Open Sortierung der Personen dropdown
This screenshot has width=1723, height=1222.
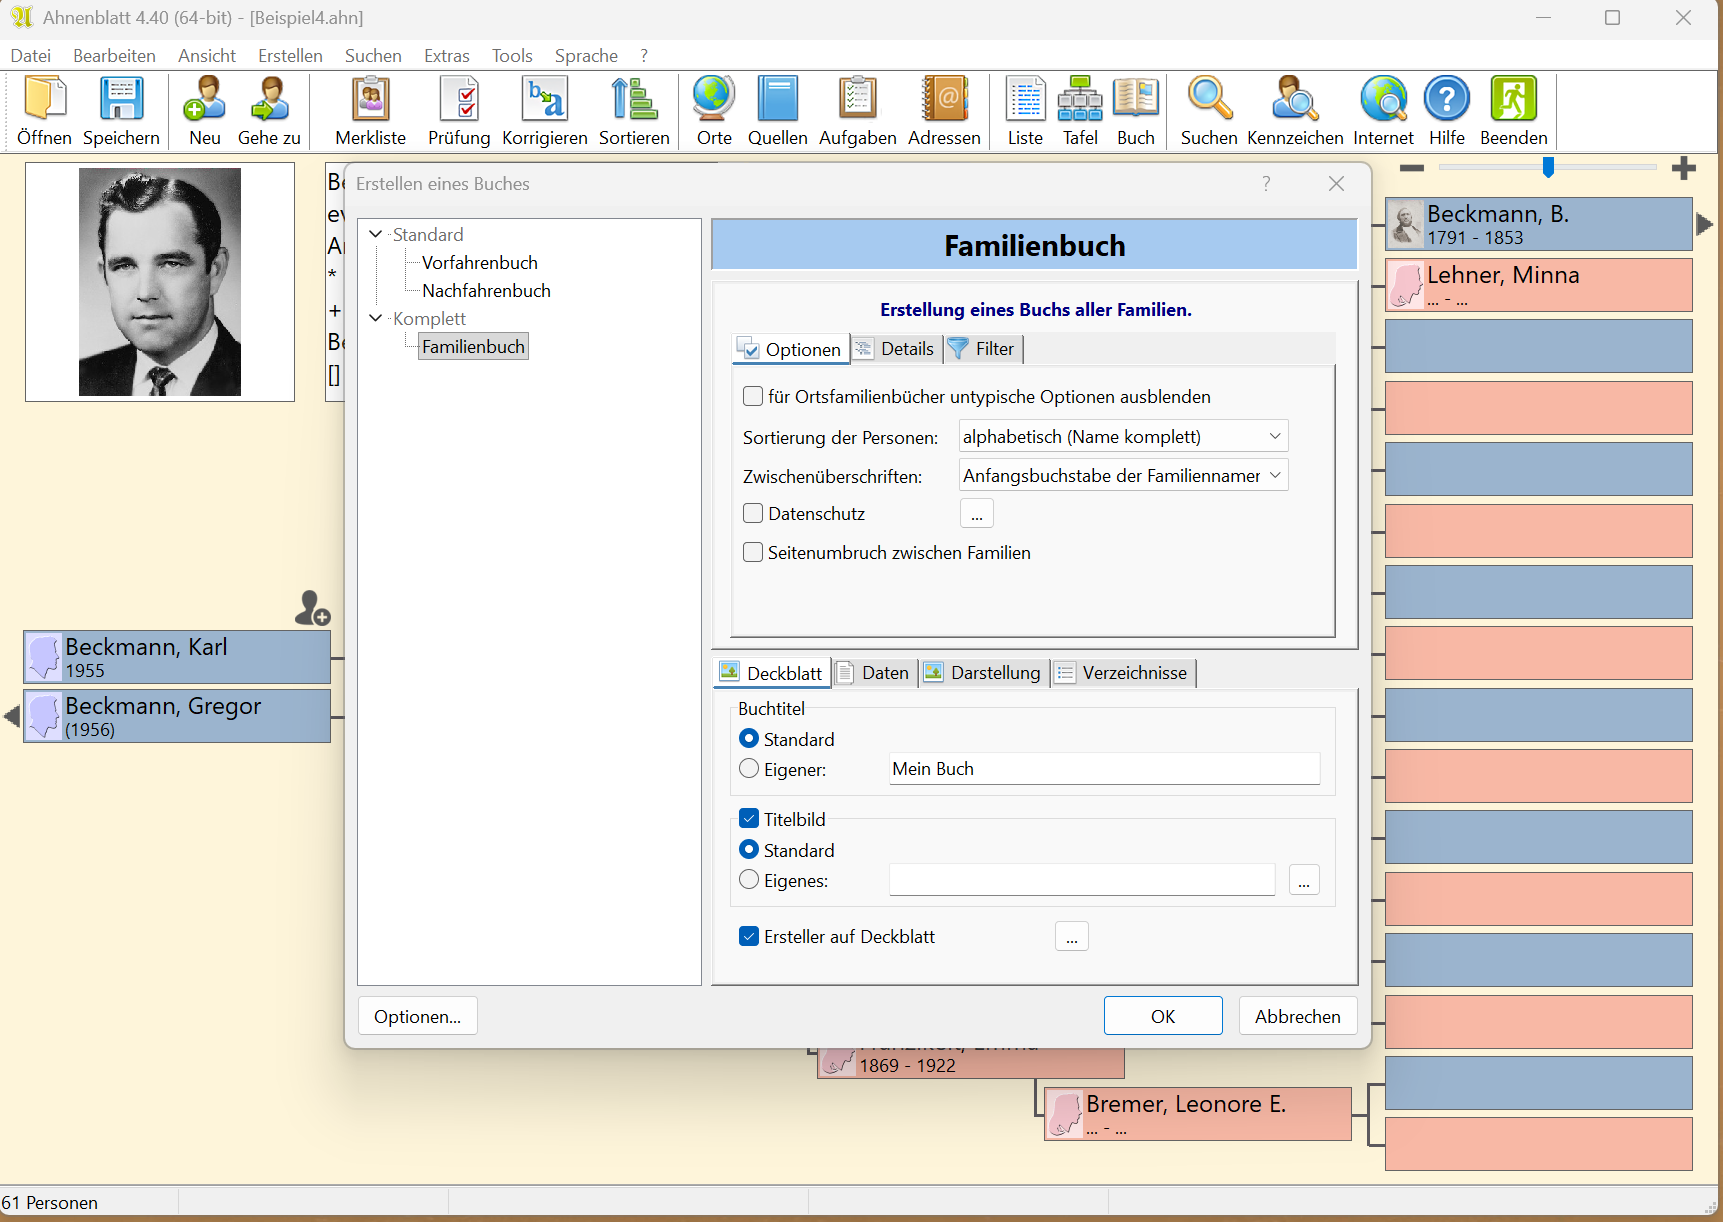point(1122,437)
